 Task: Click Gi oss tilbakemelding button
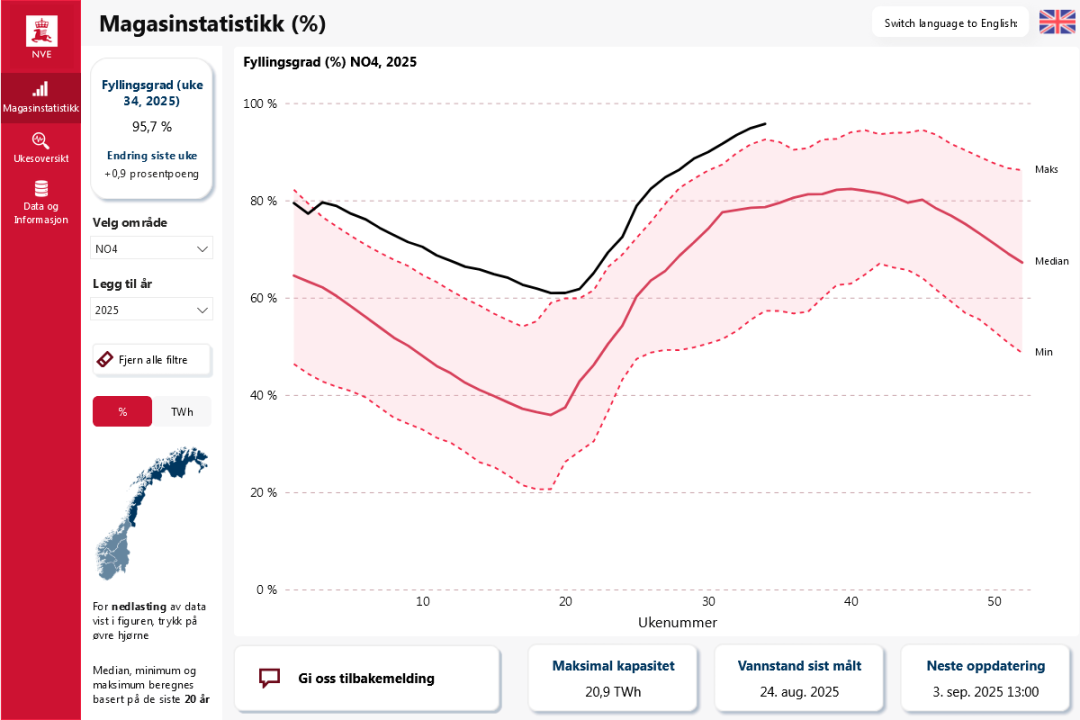click(x=366, y=678)
